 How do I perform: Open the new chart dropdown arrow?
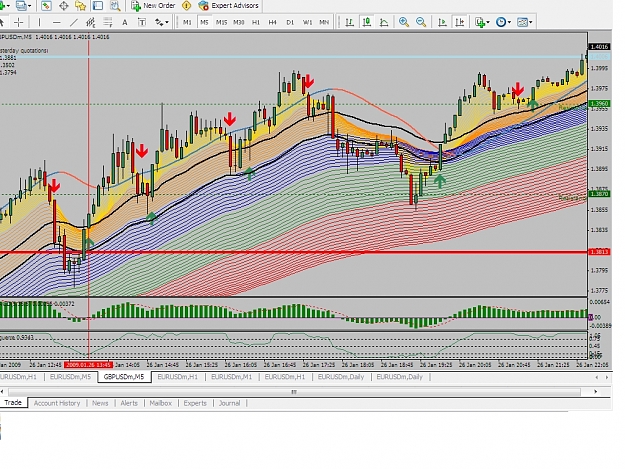click(8, 6)
